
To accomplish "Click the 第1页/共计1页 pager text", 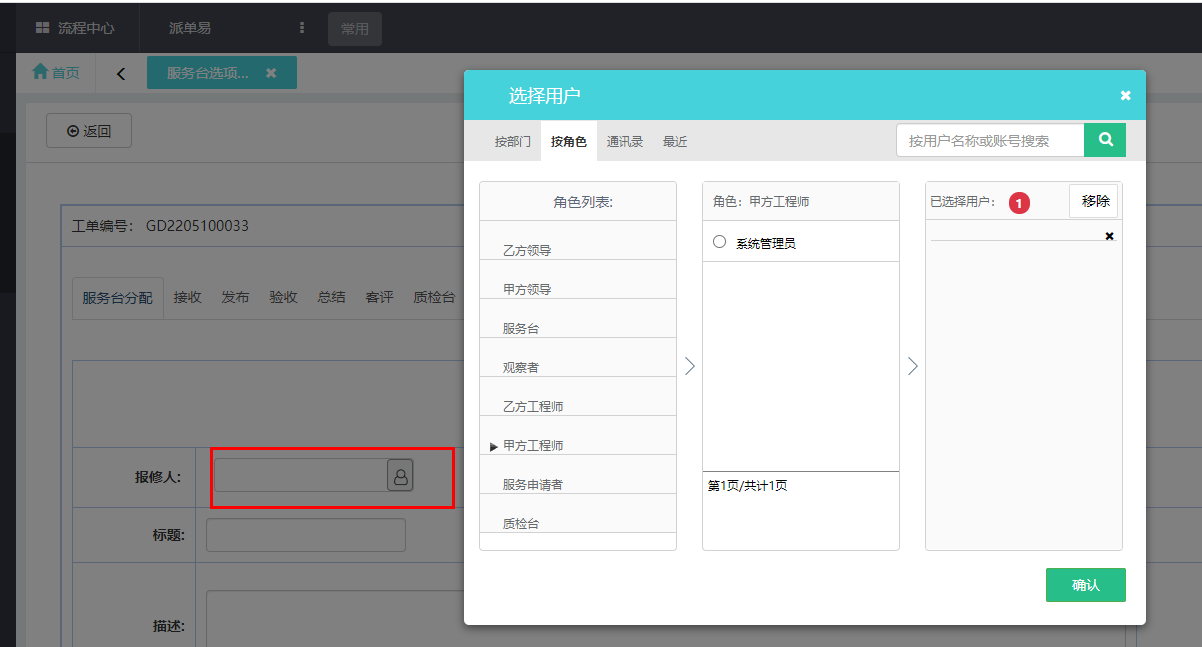I will [747, 486].
